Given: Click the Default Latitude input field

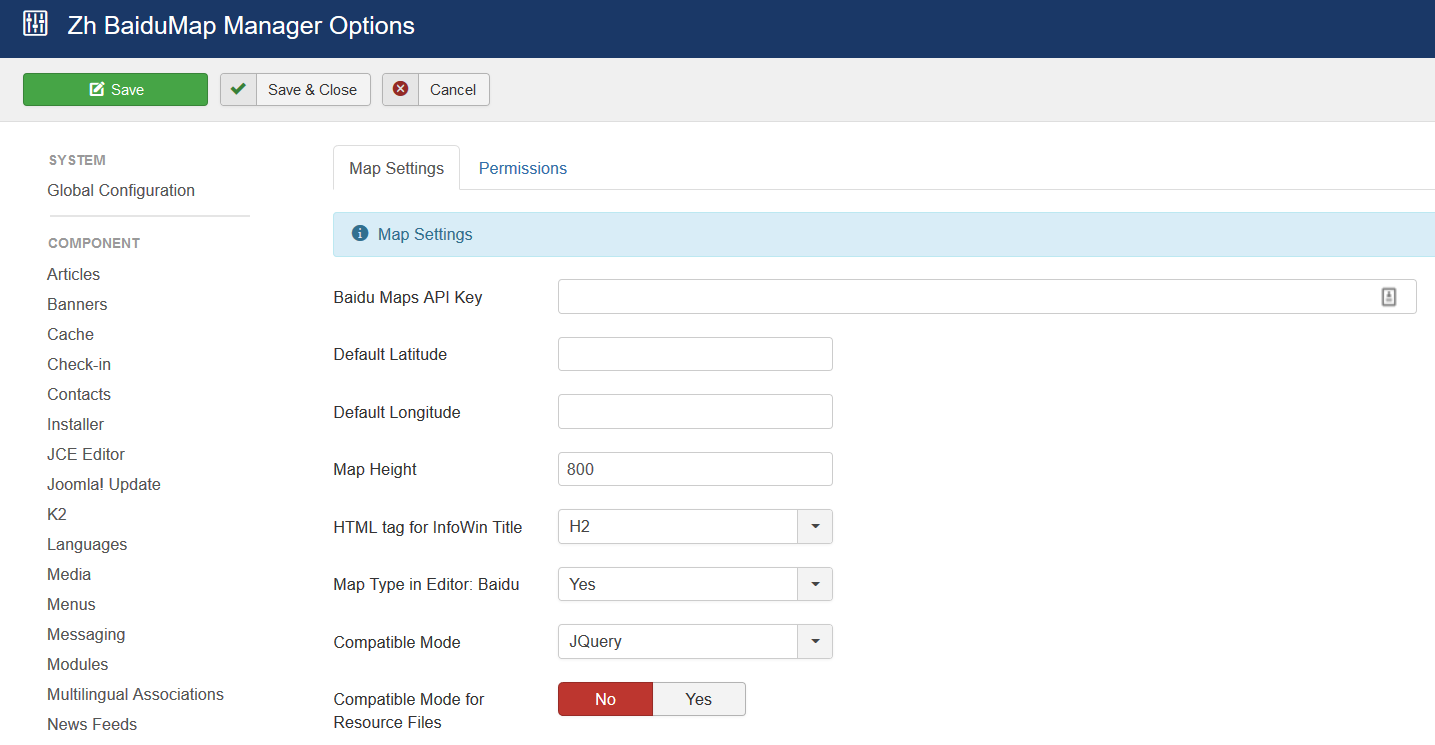Looking at the screenshot, I should tap(695, 354).
